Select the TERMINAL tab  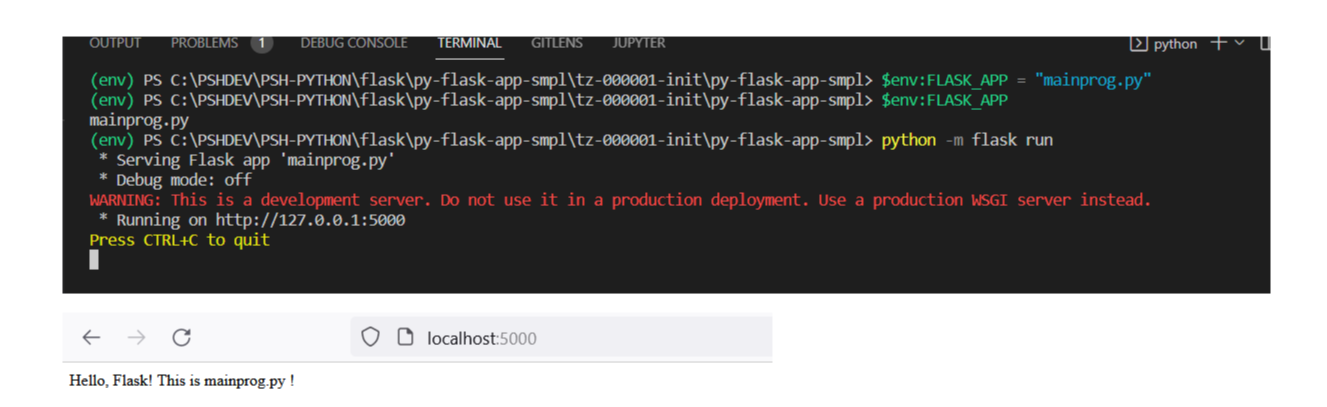[469, 43]
